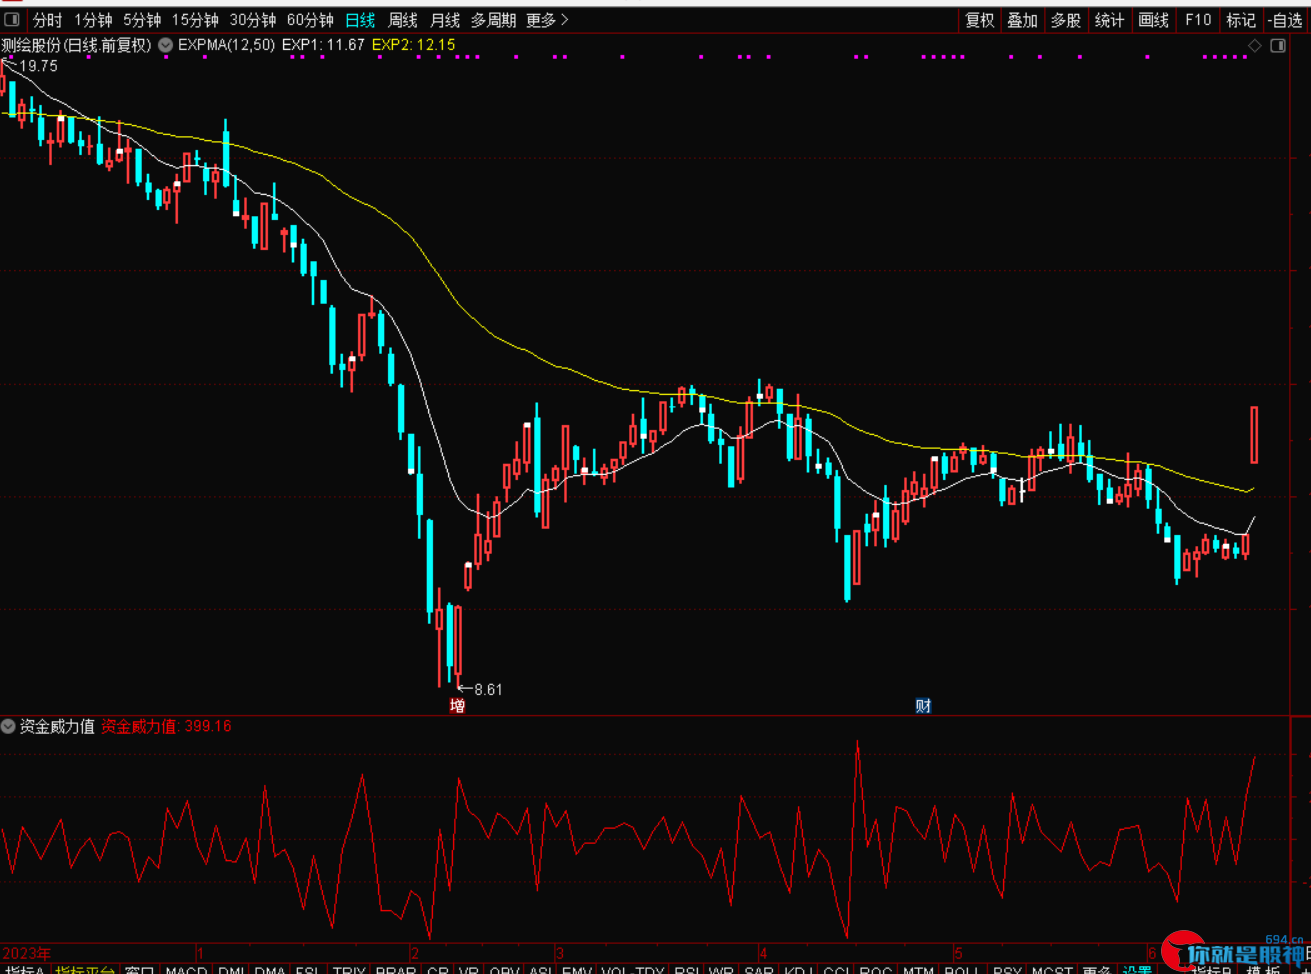Click the 财 financial report marker
The image size is (1311, 974).
tap(923, 706)
